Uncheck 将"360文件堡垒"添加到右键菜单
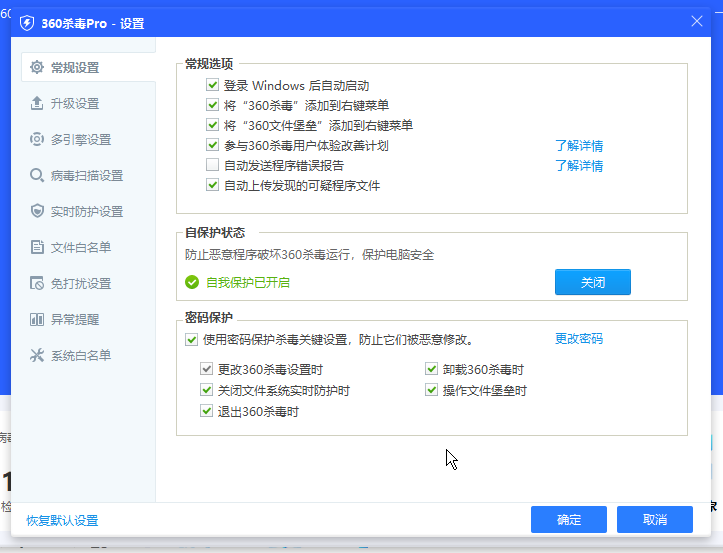The width and height of the screenshot is (723, 553). [212, 125]
